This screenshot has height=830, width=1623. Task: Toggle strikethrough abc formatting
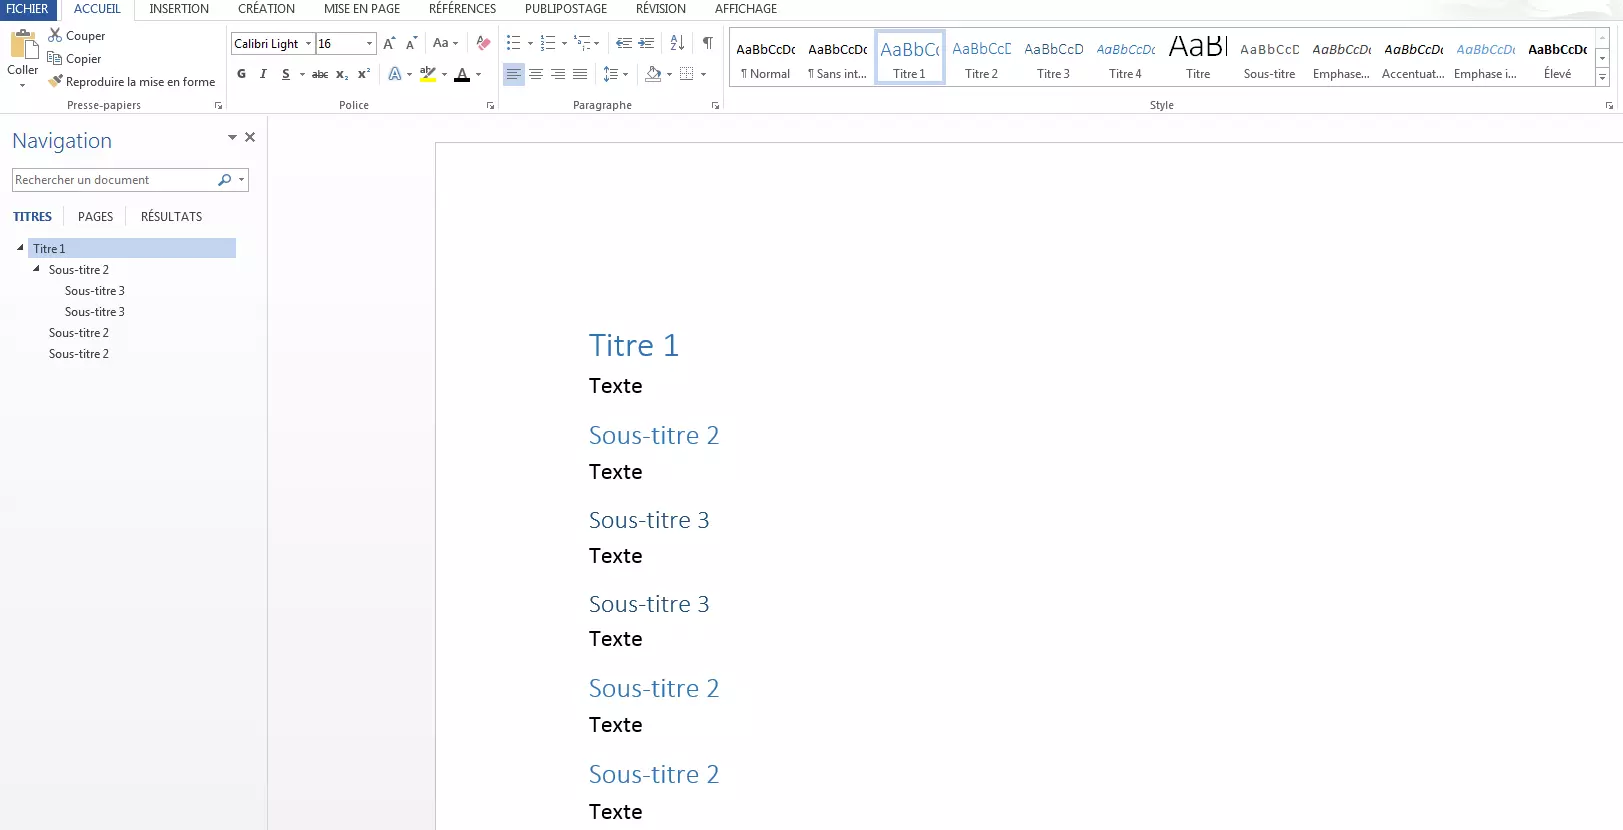tap(320, 74)
